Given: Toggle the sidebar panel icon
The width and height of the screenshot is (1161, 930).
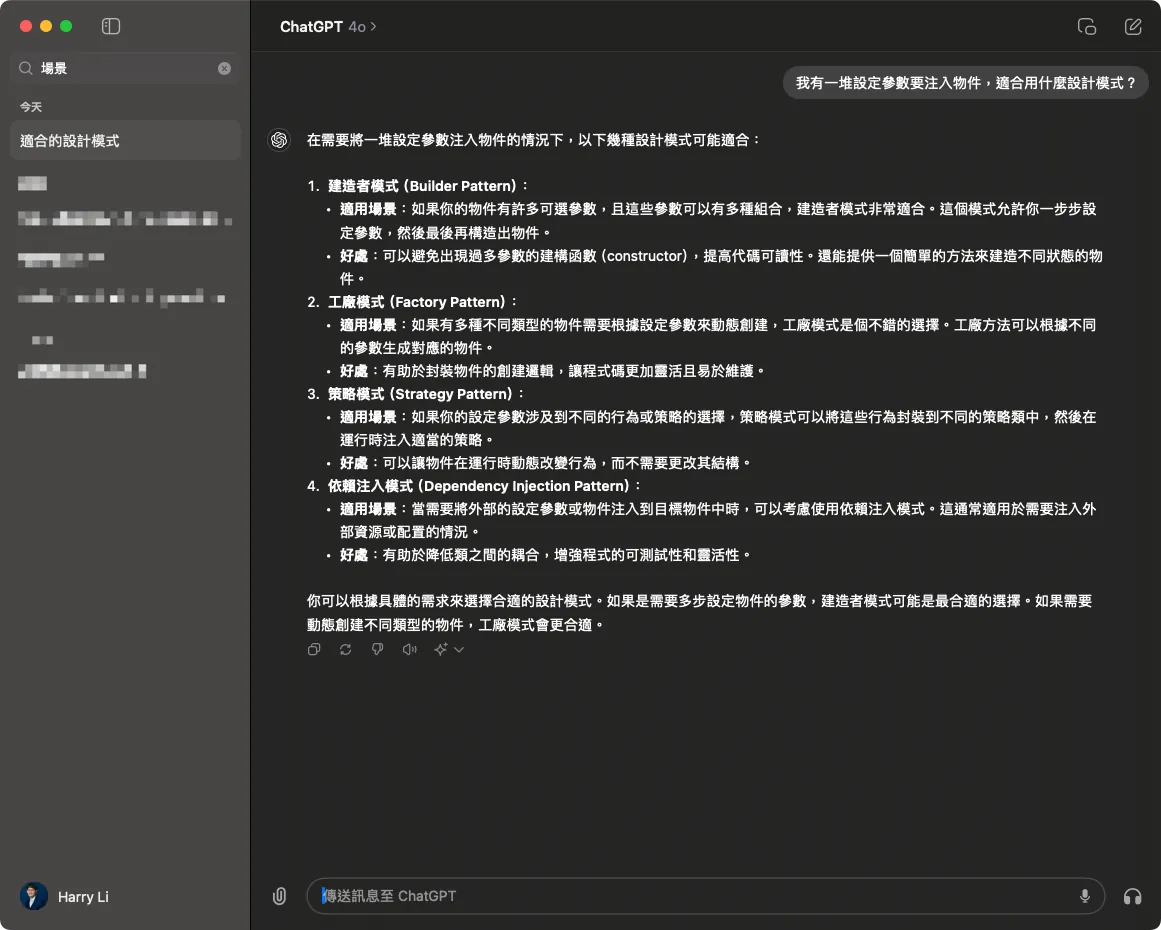Looking at the screenshot, I should click(x=111, y=27).
